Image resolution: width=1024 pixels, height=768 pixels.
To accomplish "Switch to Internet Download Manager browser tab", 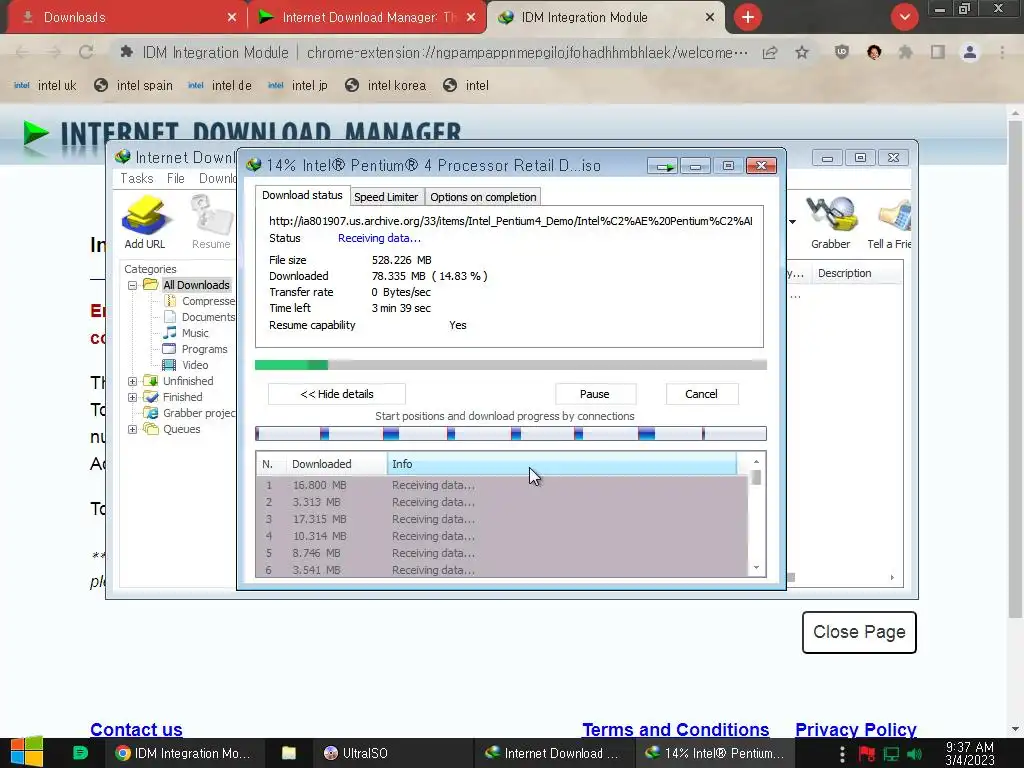I will 368,18.
